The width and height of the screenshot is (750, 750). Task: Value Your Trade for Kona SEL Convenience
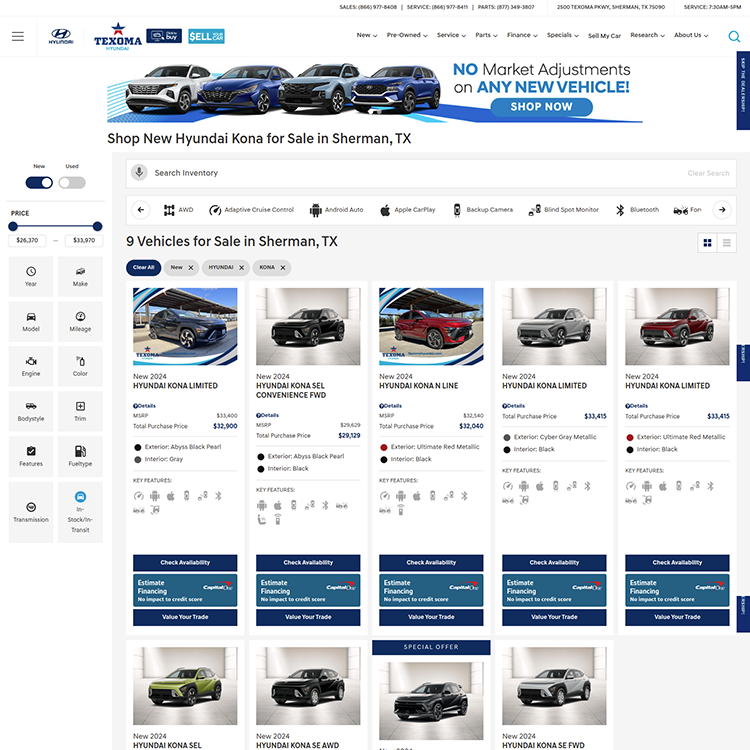308,617
